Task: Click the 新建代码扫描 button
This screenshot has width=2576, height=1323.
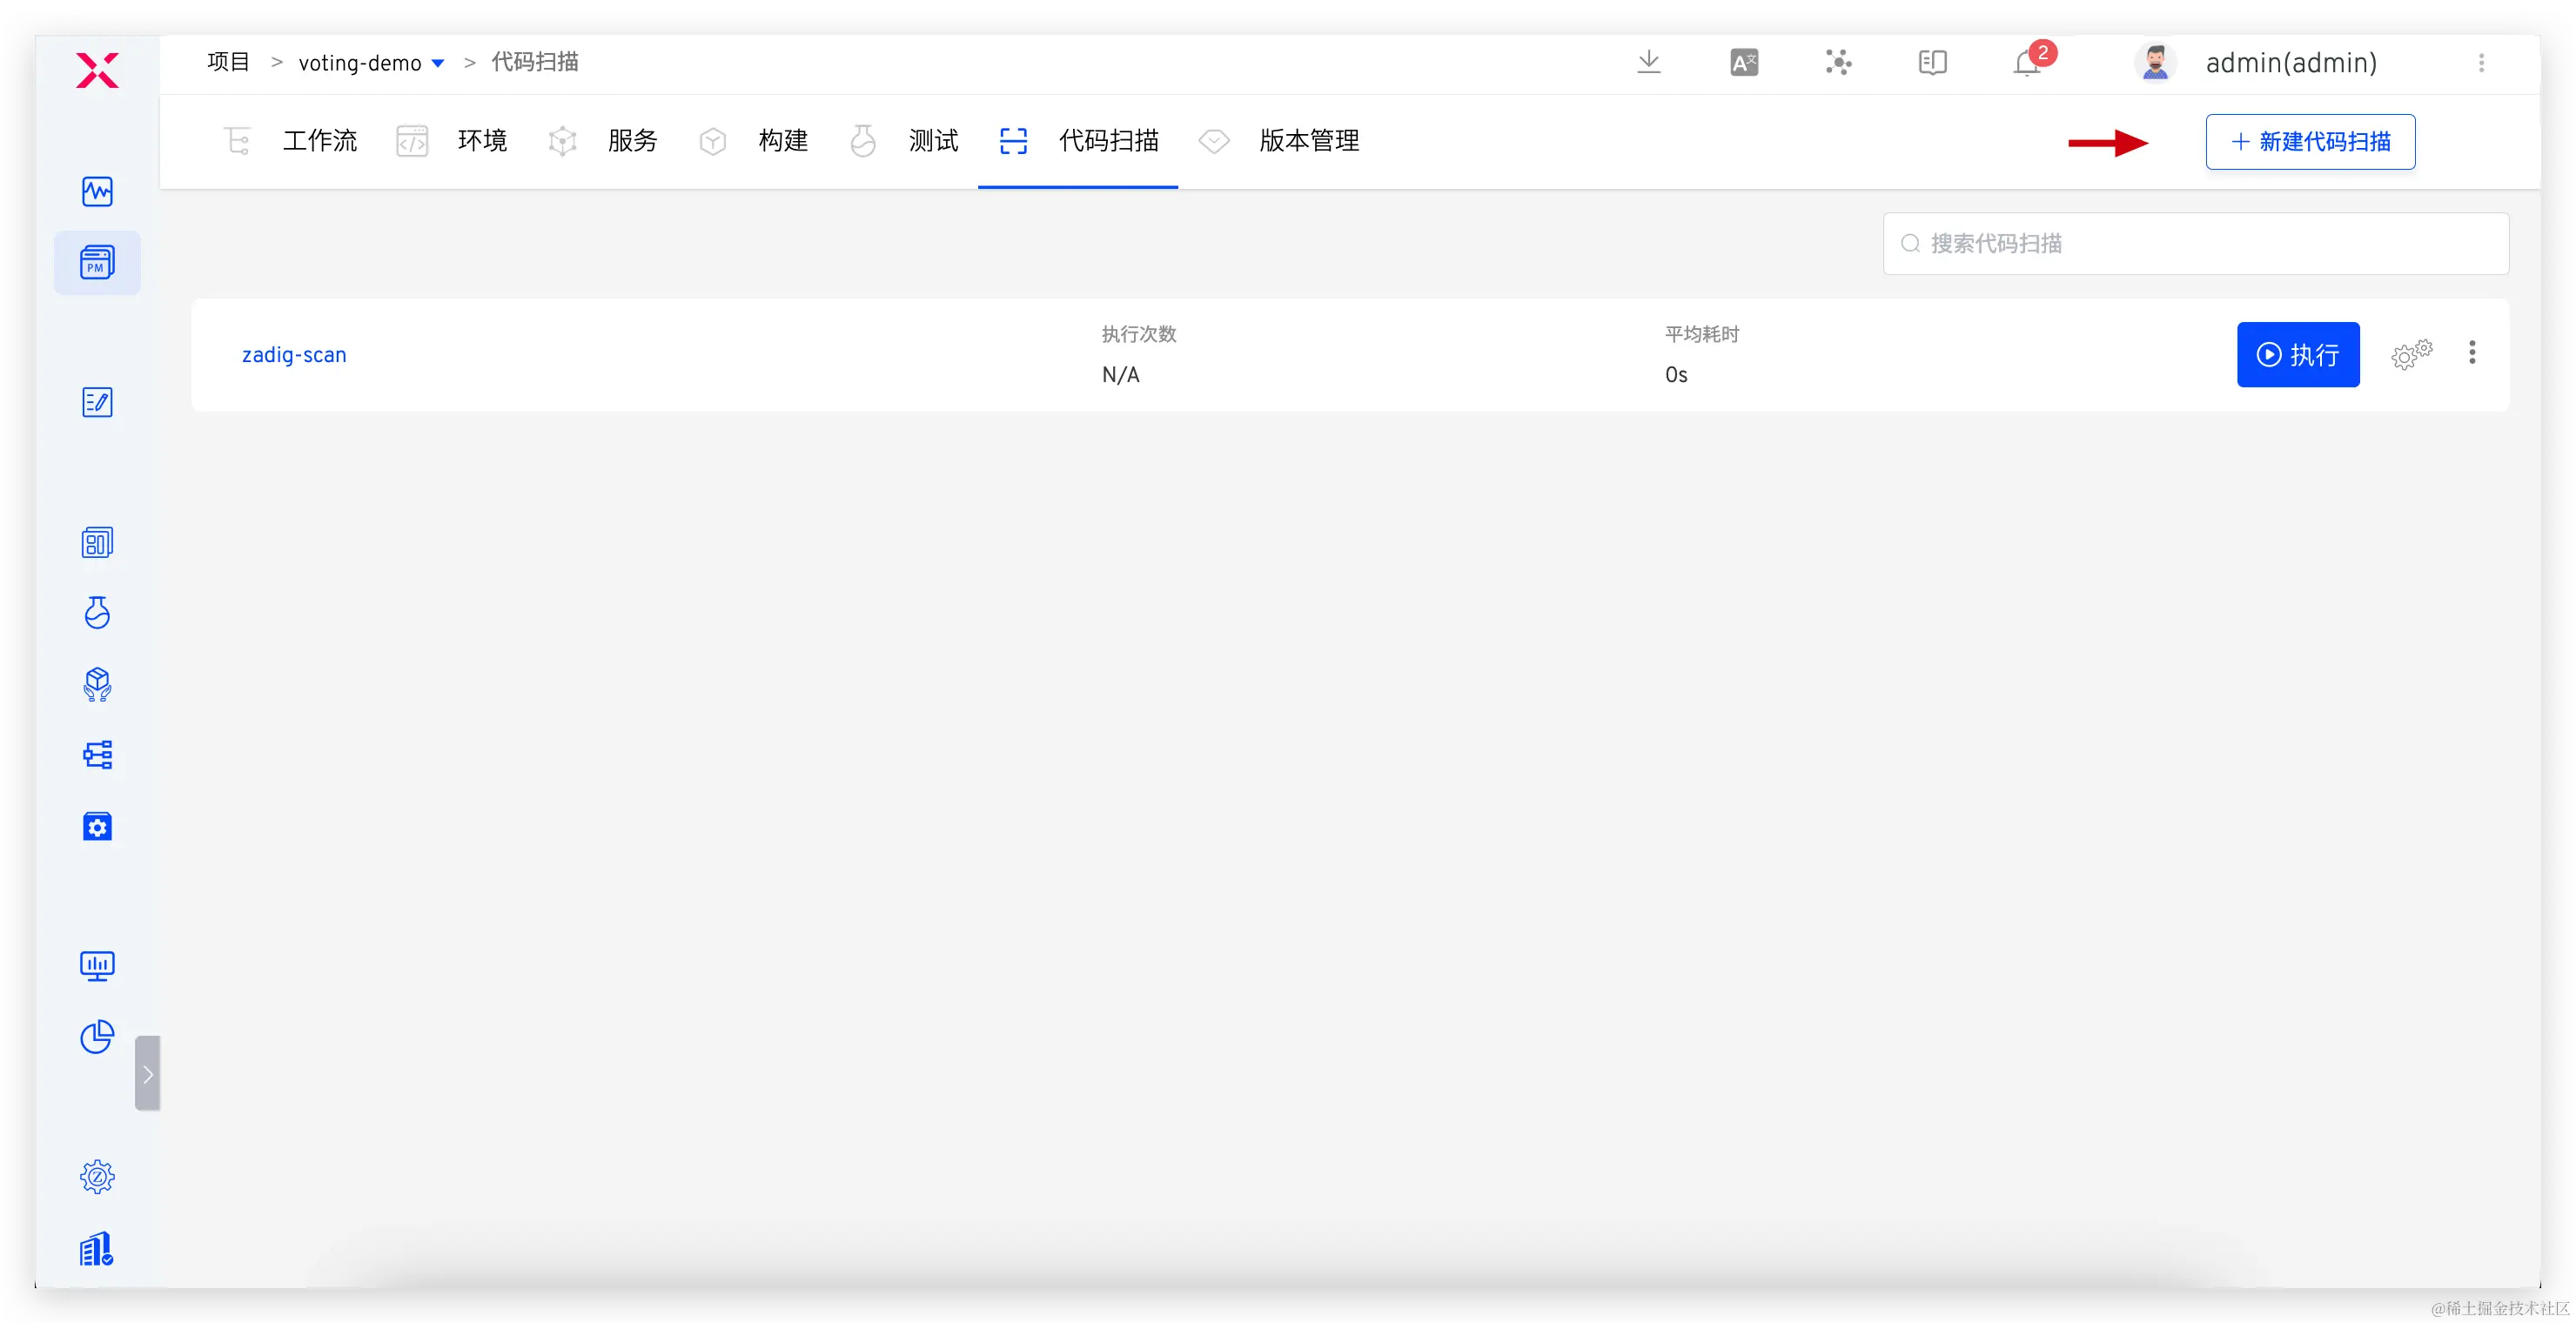Action: (x=2310, y=142)
